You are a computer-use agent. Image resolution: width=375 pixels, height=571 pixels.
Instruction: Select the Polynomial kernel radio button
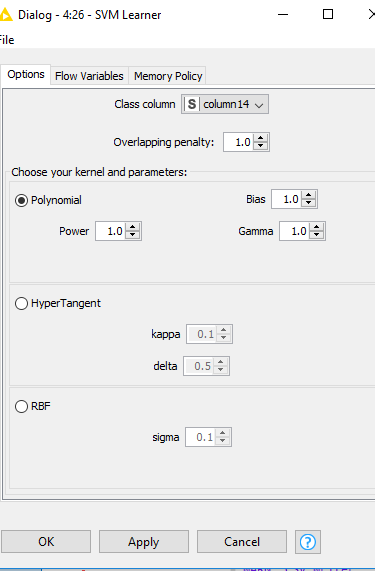[x=21, y=200]
